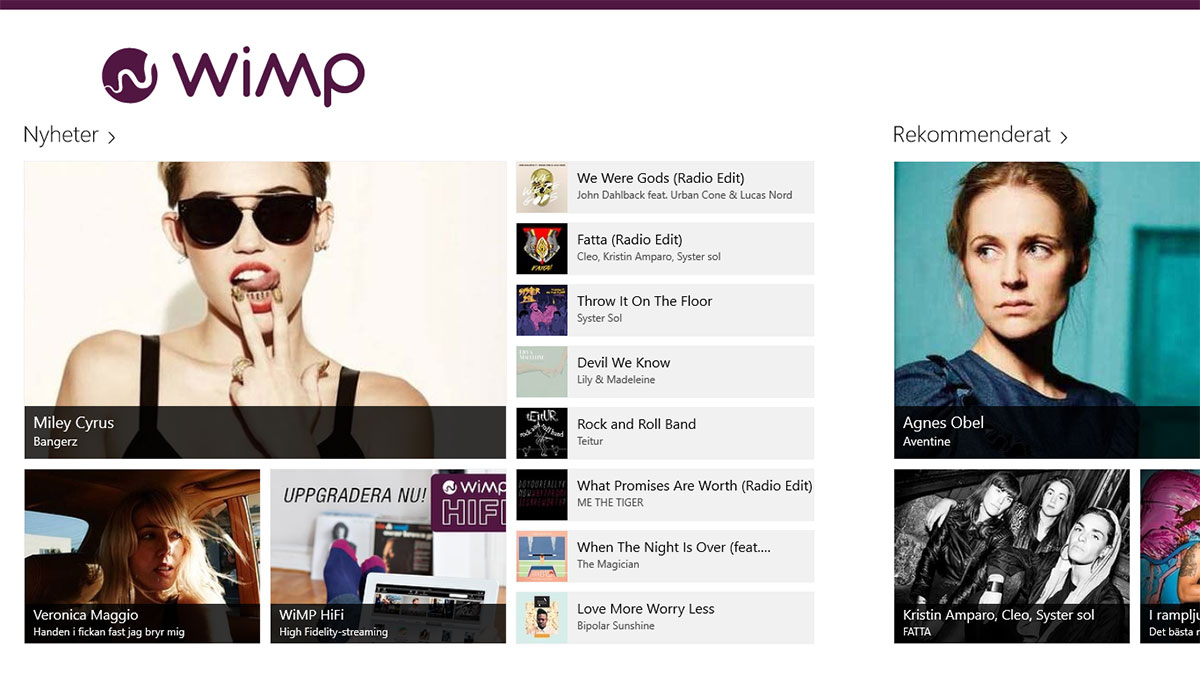
Task: Click the Love More Worry Less cover thumbnail
Action: [542, 617]
